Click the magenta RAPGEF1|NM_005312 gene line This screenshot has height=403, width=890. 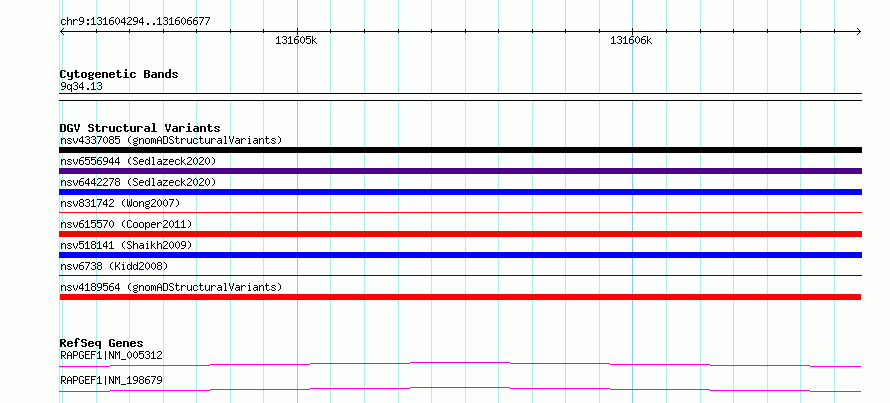coord(460,364)
